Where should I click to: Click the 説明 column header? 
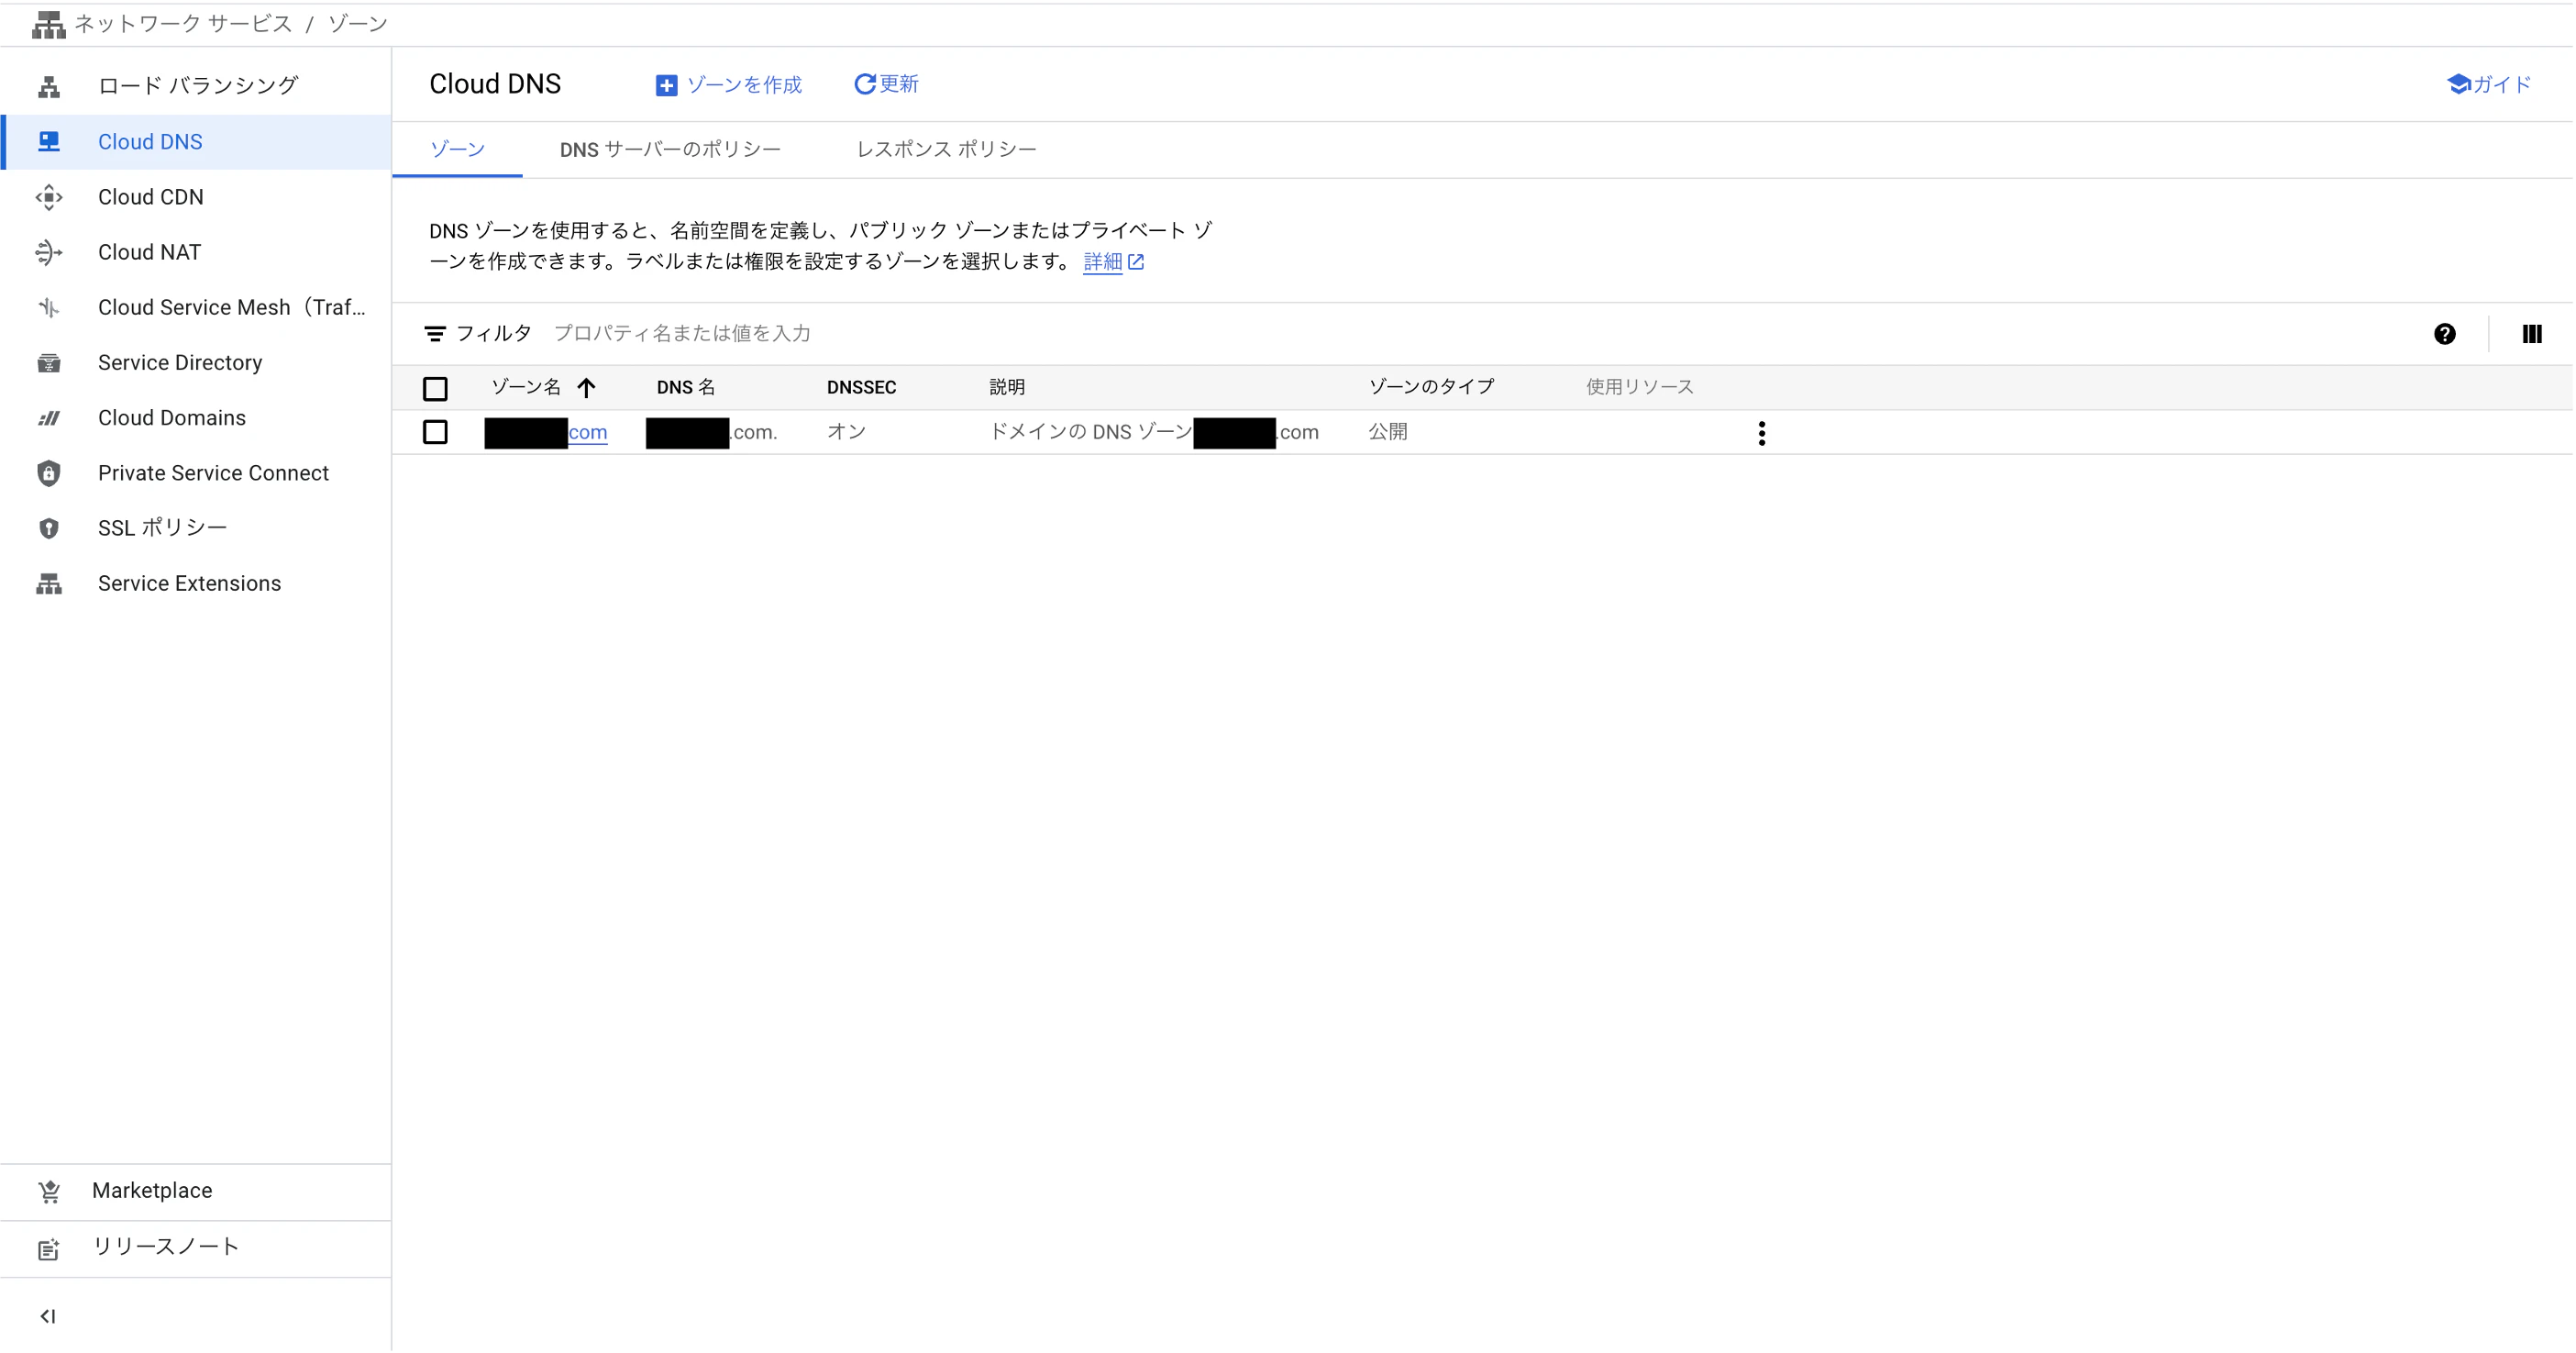[x=1007, y=387]
